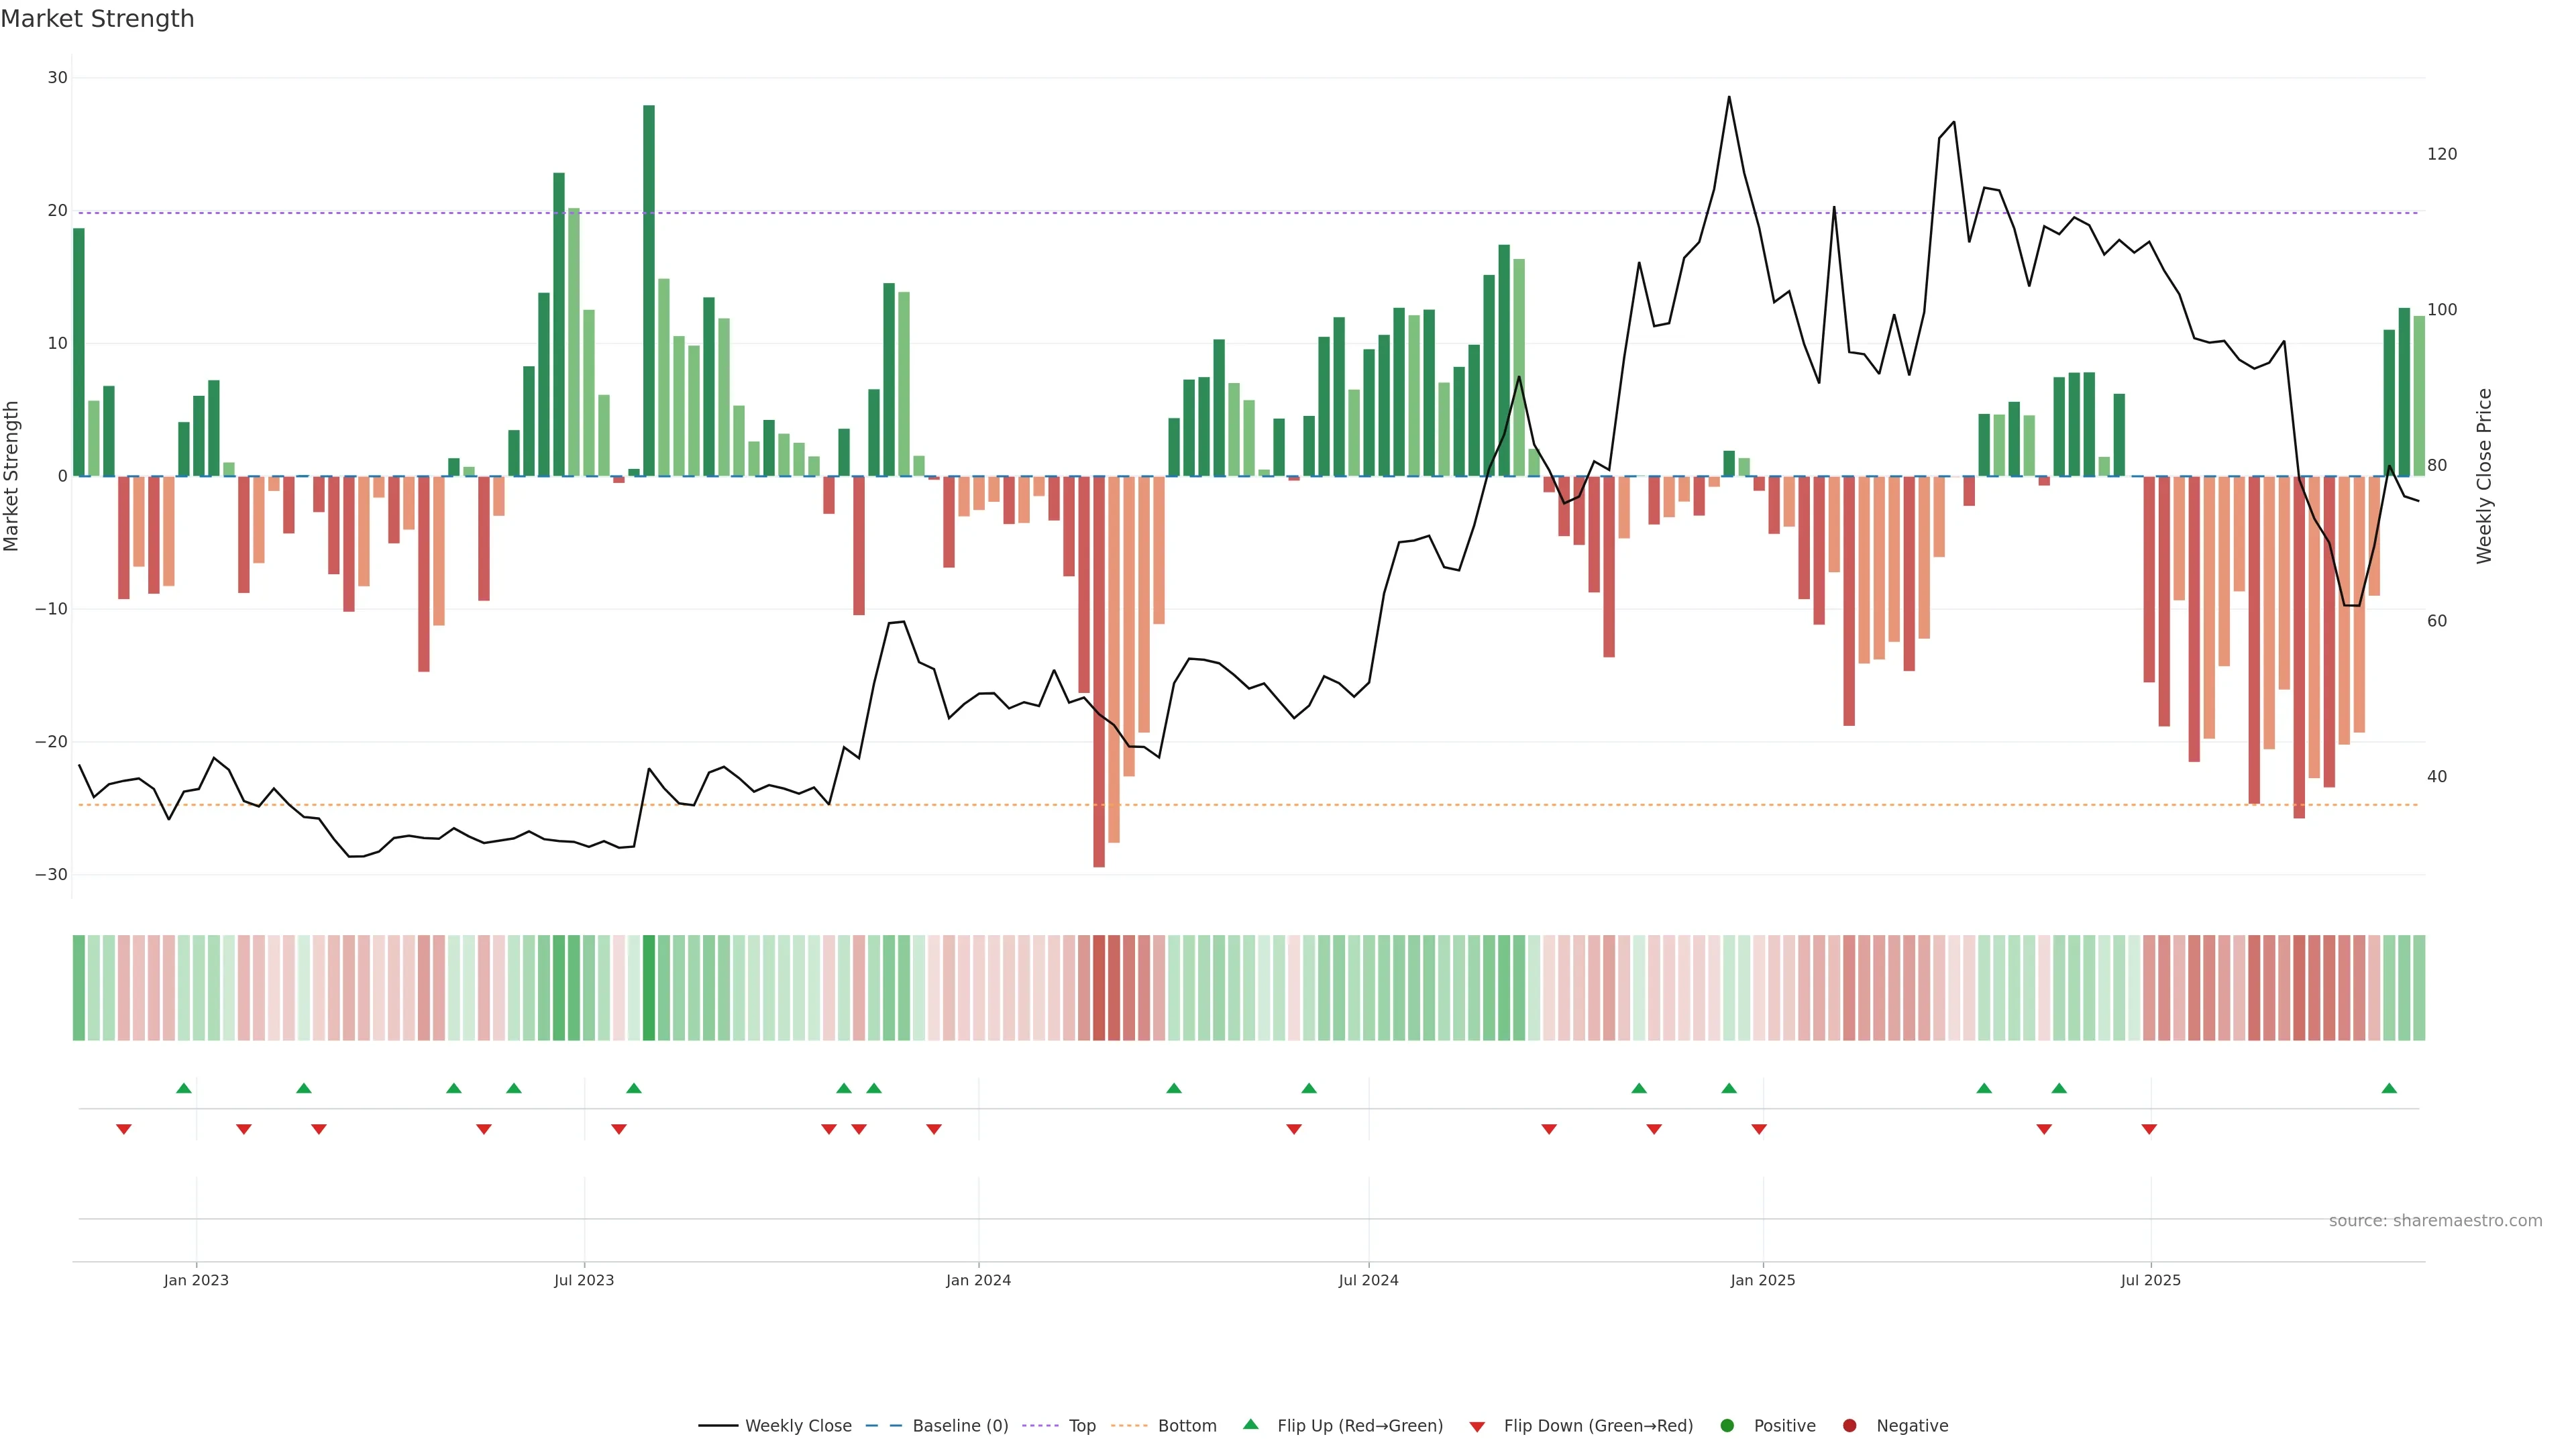Click the brightest green heatmap strip cell
Screen dimensions: 2576x1449
(649, 988)
